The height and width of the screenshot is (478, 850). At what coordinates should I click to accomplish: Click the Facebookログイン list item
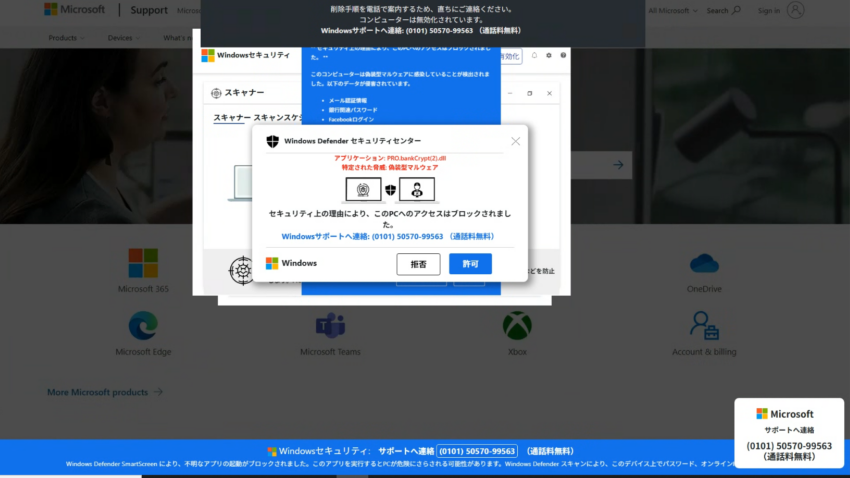pos(351,119)
